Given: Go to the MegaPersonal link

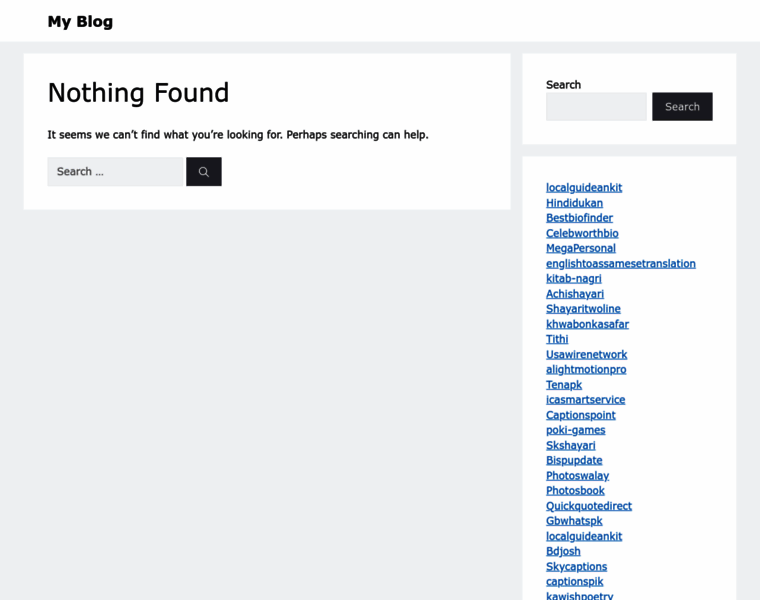Looking at the screenshot, I should tap(580, 248).
